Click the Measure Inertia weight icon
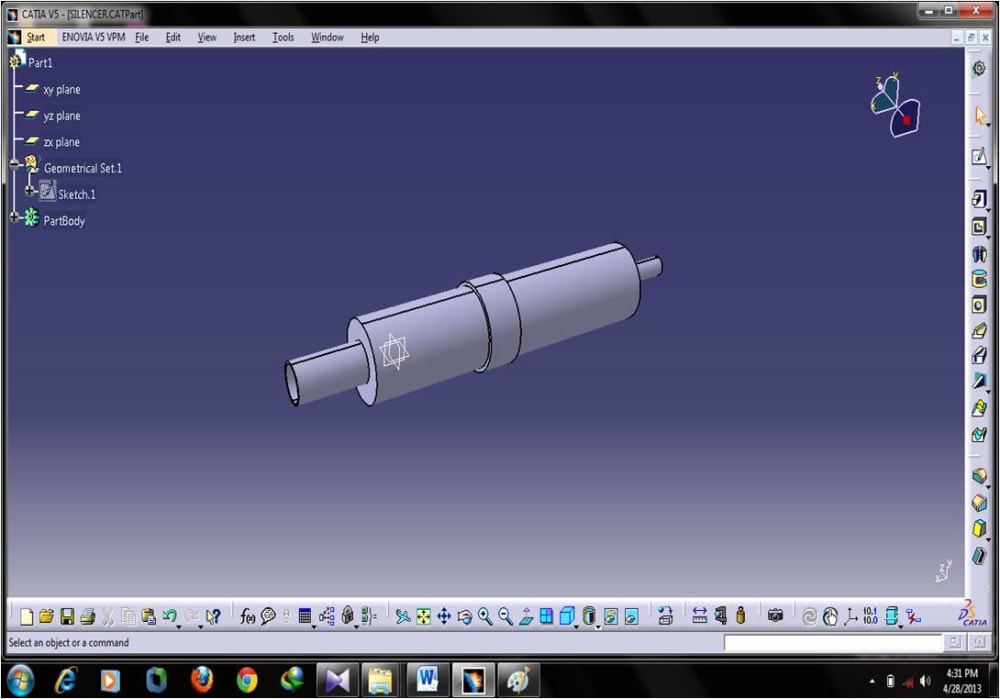This screenshot has width=1000, height=699. coord(740,616)
